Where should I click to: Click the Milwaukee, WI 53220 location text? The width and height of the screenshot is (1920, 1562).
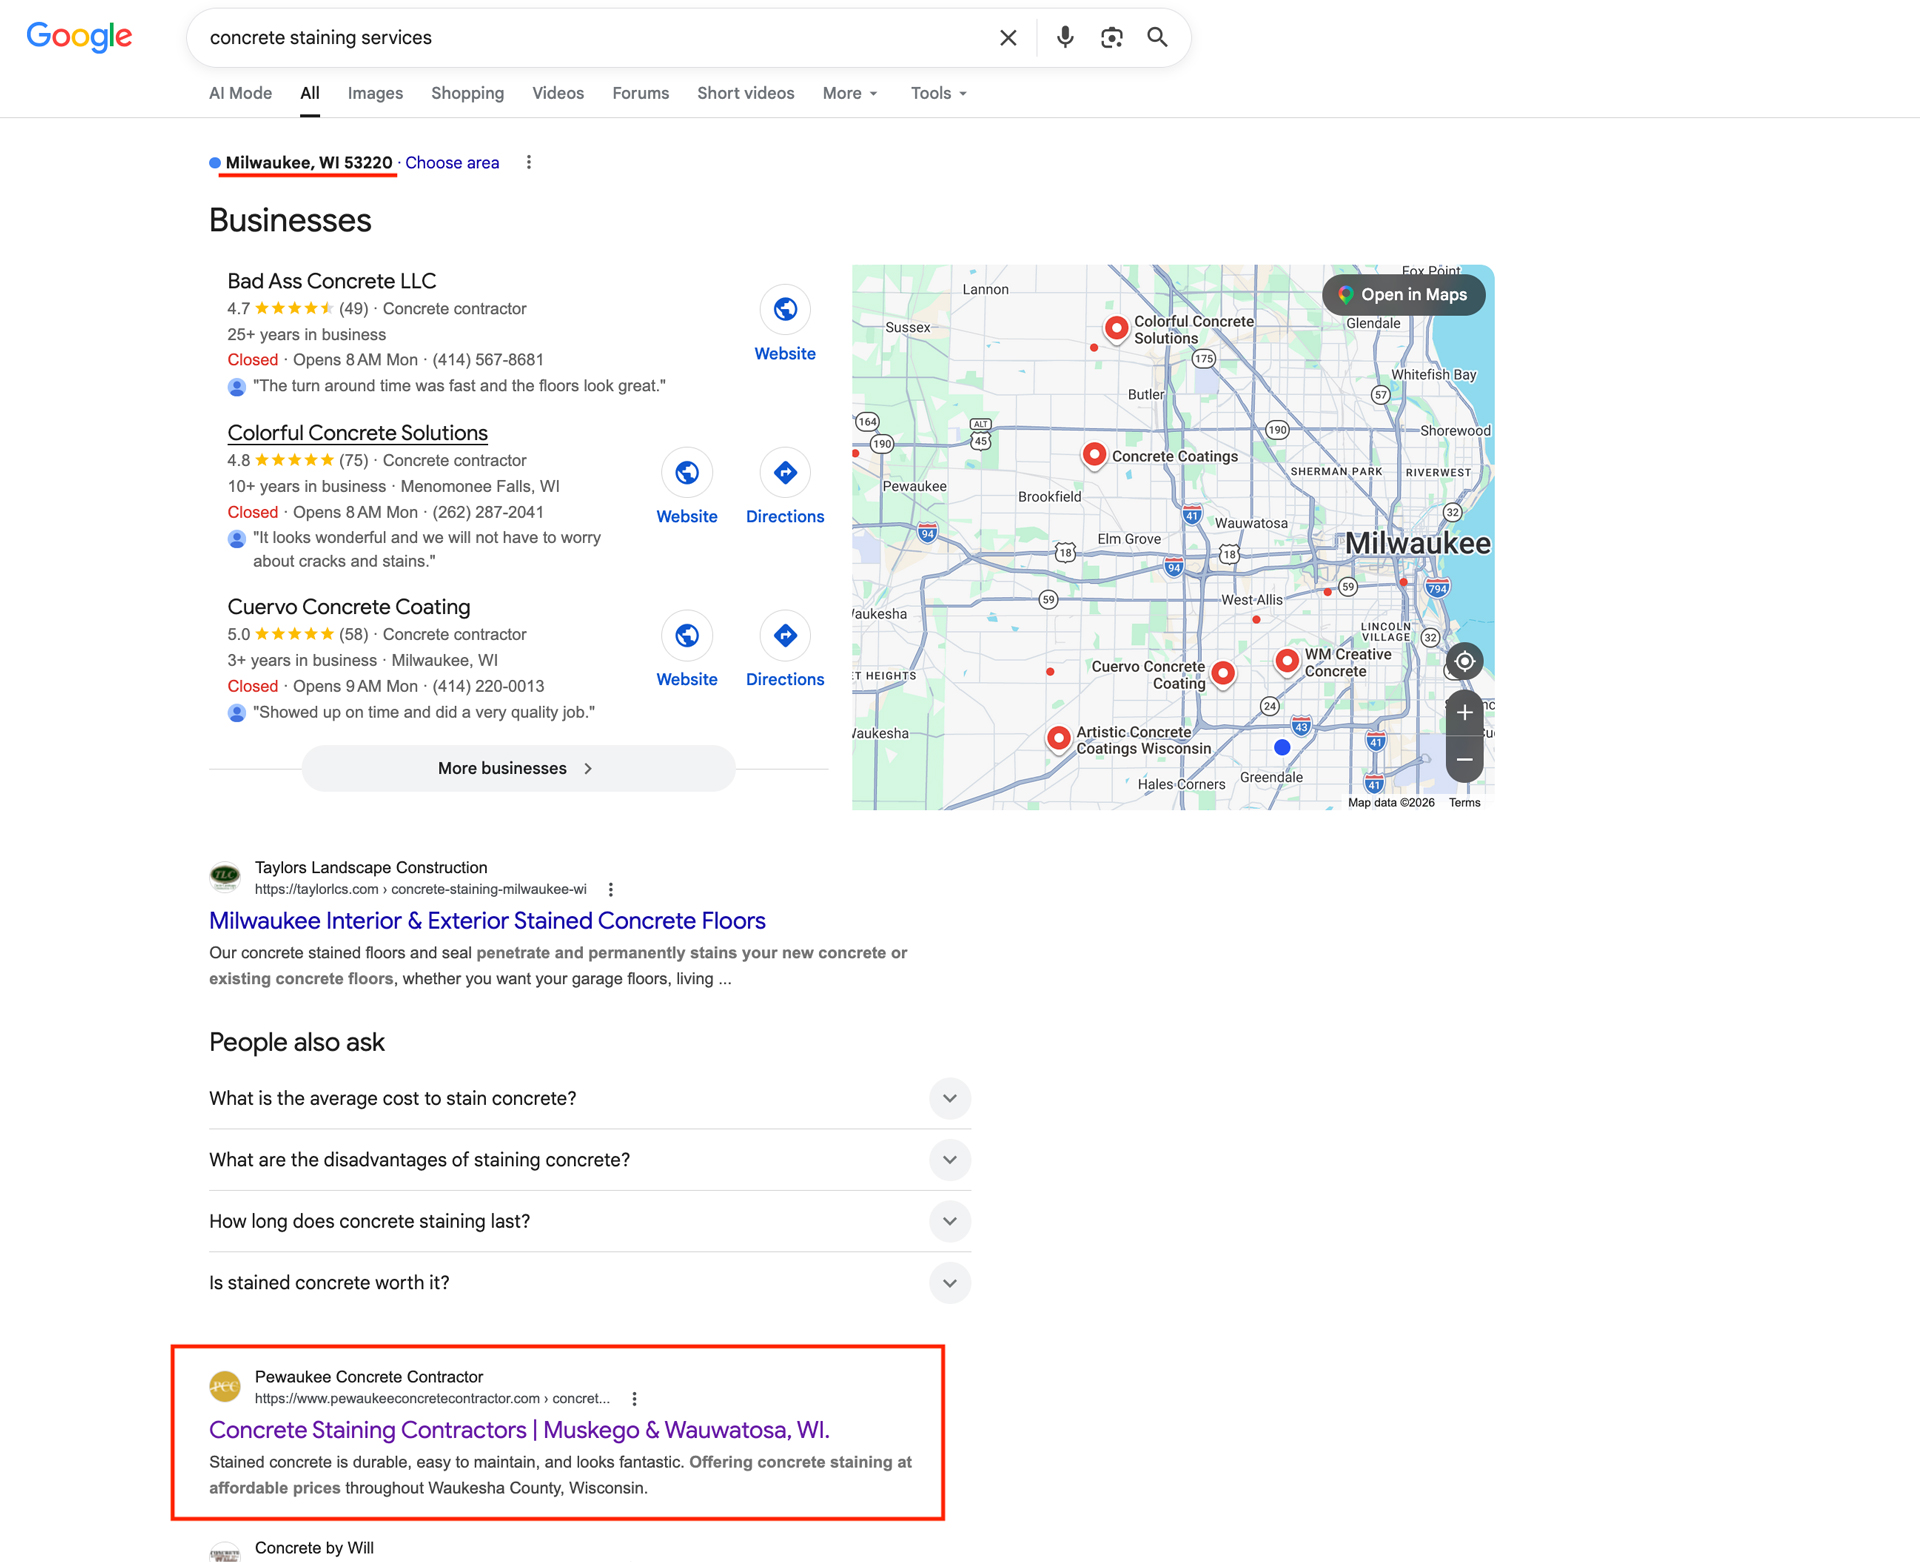309,163
